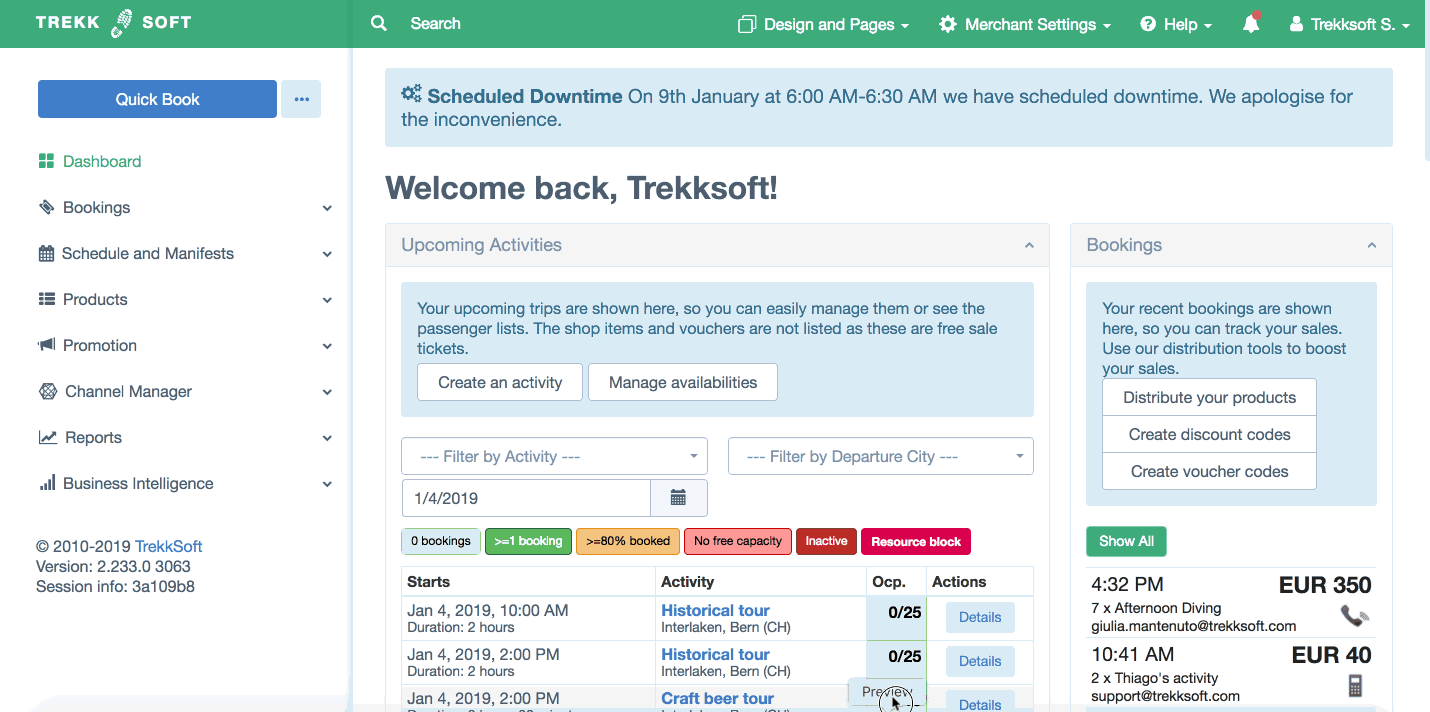Open the Design and Pages menu
The height and width of the screenshot is (712, 1430).
823,24
